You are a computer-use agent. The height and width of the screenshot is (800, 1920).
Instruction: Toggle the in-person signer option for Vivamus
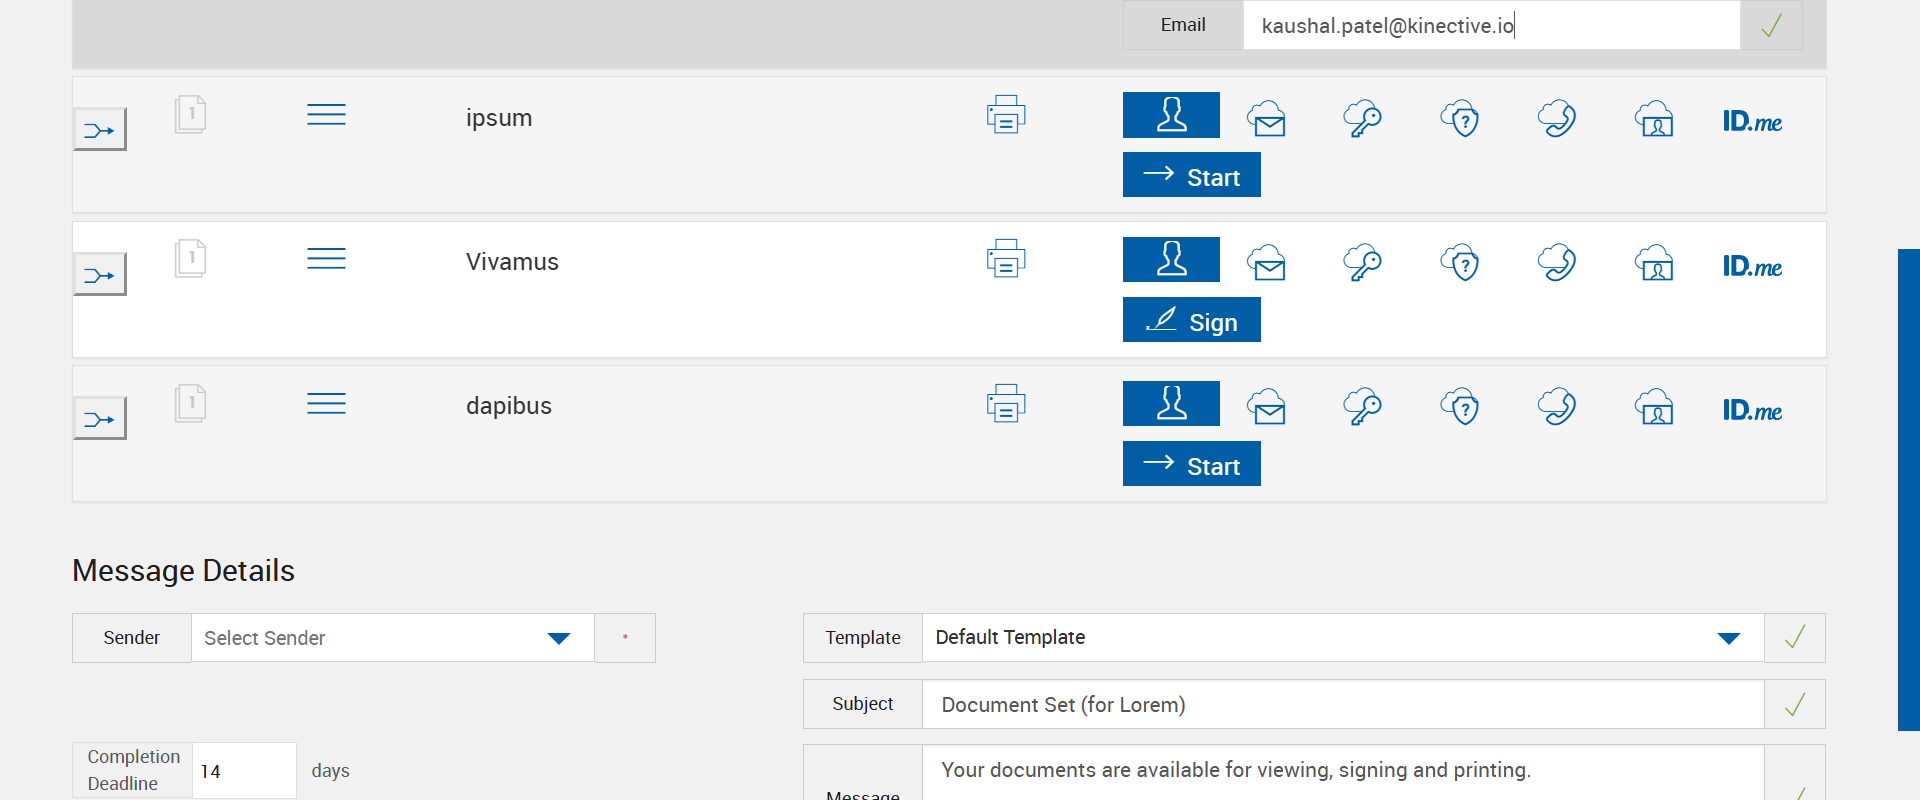tap(1171, 260)
